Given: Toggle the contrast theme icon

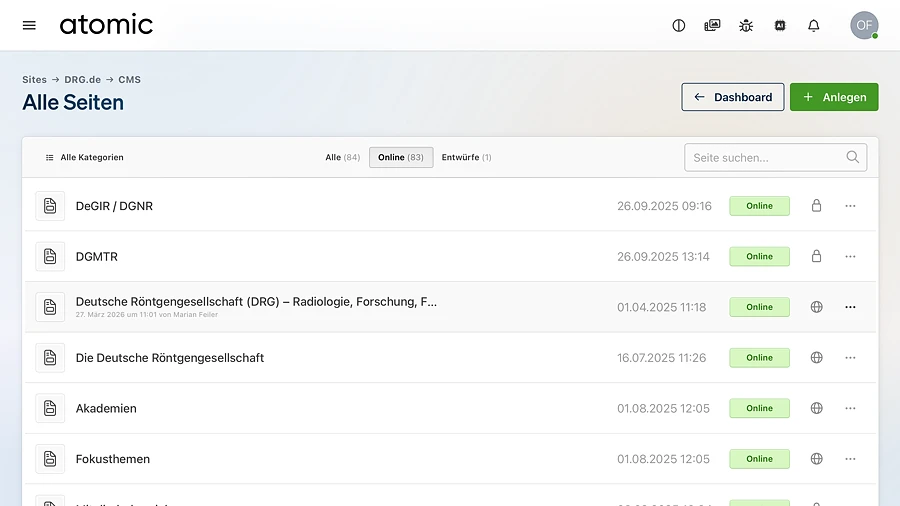Looking at the screenshot, I should pos(679,26).
